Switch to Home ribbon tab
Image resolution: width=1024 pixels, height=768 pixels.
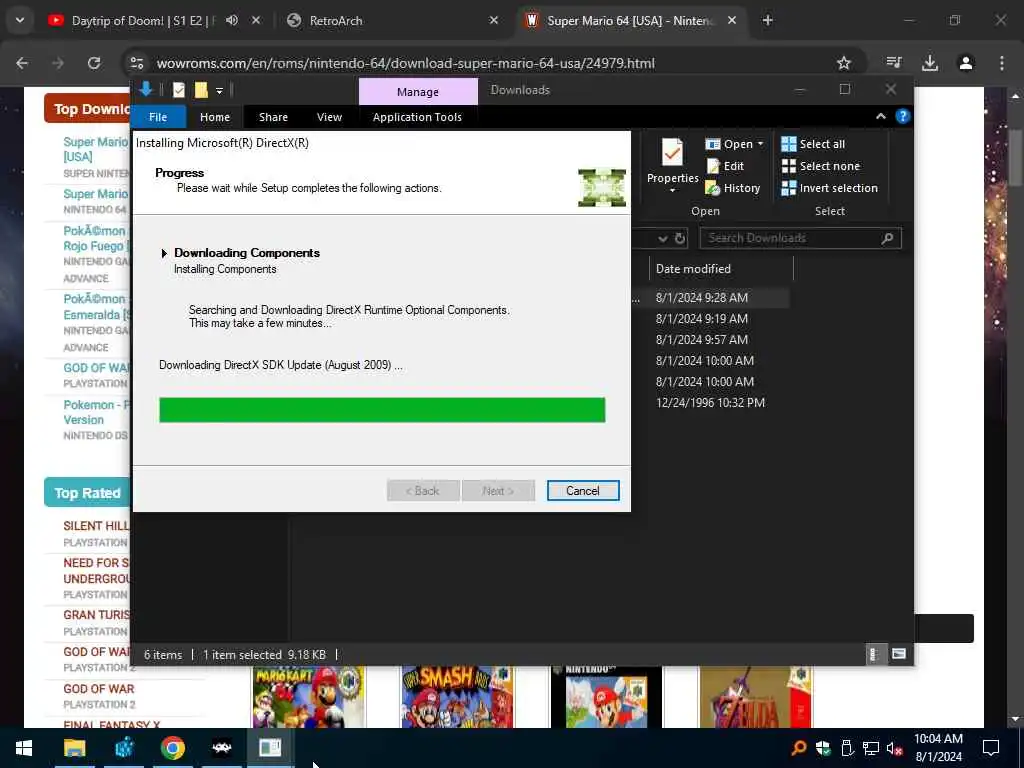215,117
